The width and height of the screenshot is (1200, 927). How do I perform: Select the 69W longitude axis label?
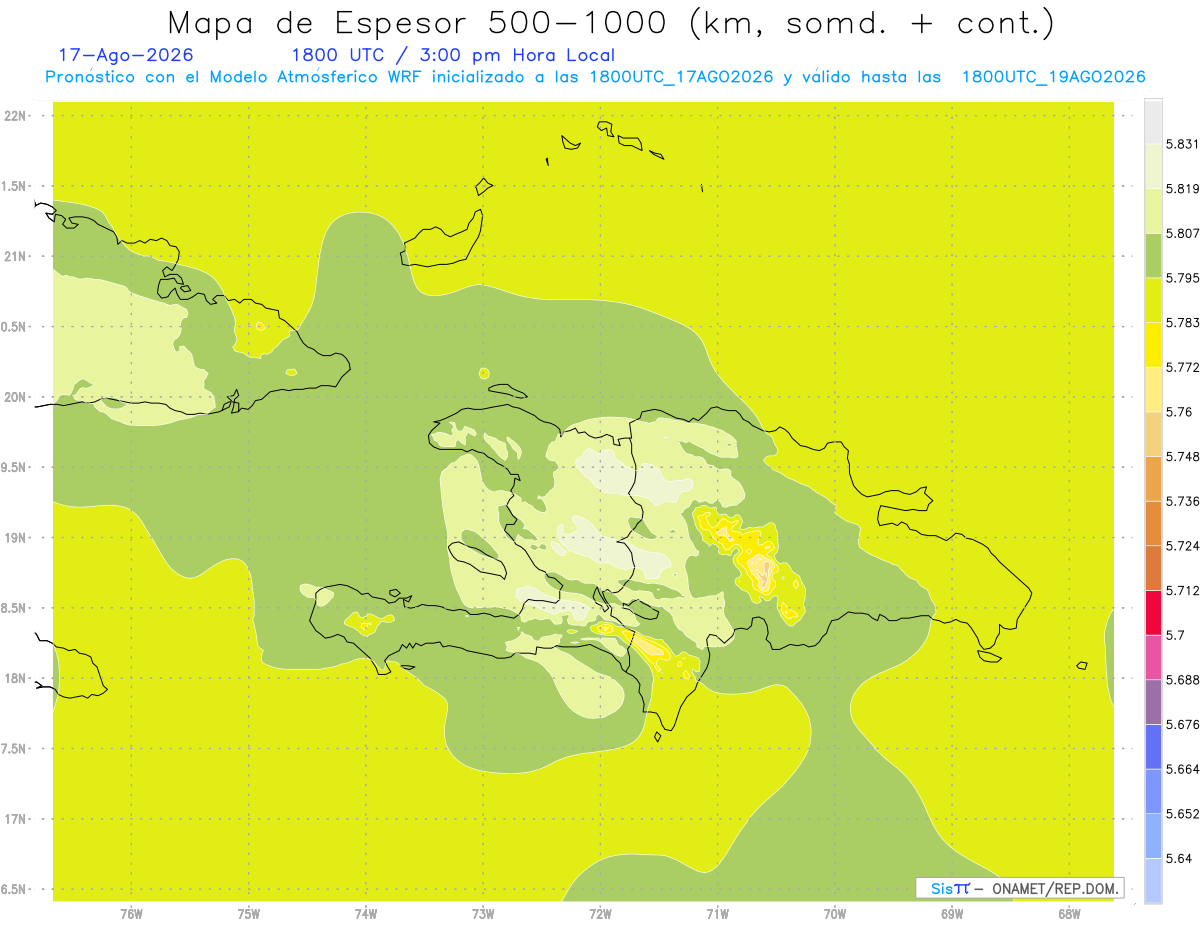[951, 913]
